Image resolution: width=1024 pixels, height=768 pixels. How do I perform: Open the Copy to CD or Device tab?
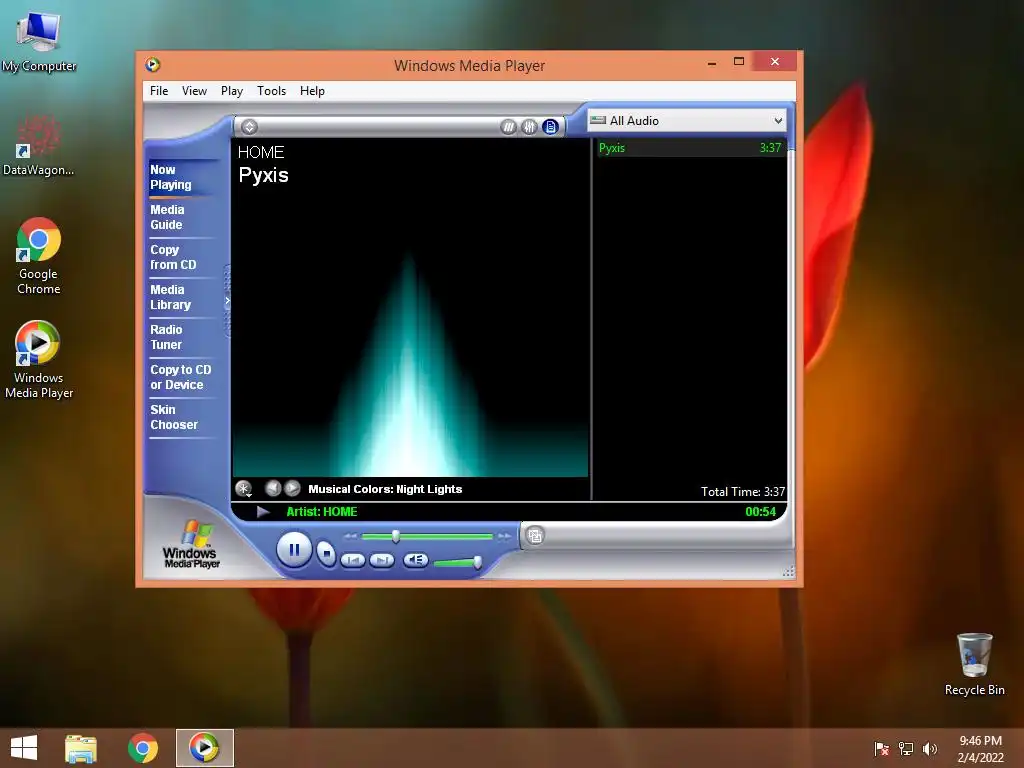[x=182, y=377]
